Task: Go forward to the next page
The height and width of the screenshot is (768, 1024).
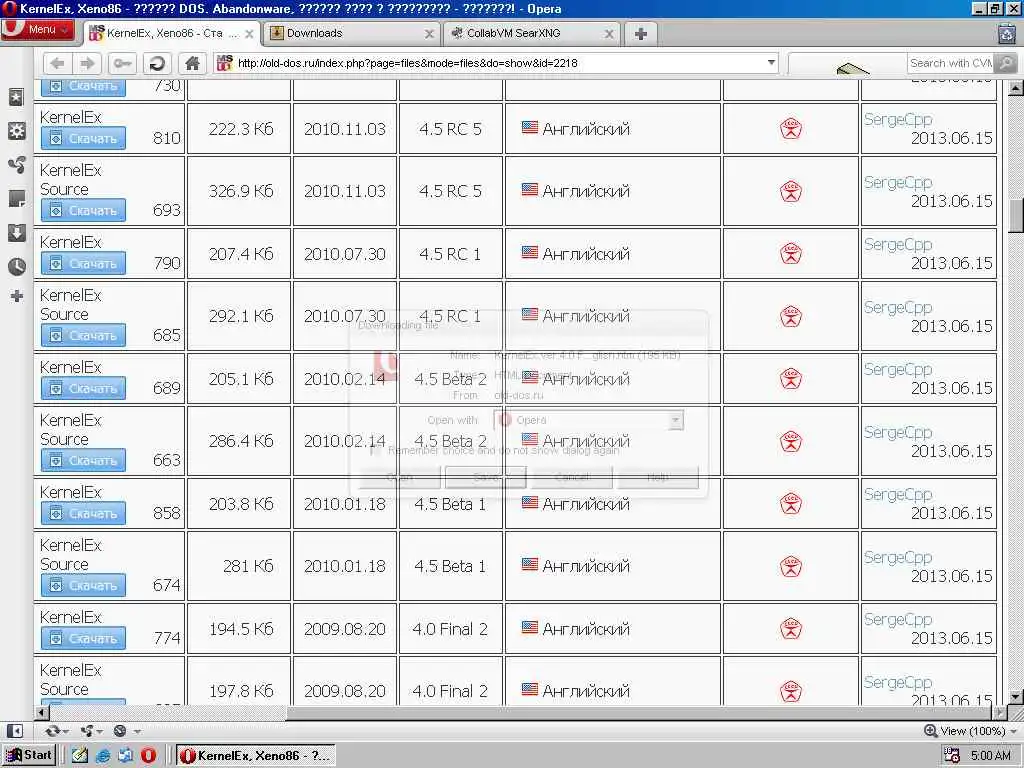Action: (x=87, y=63)
